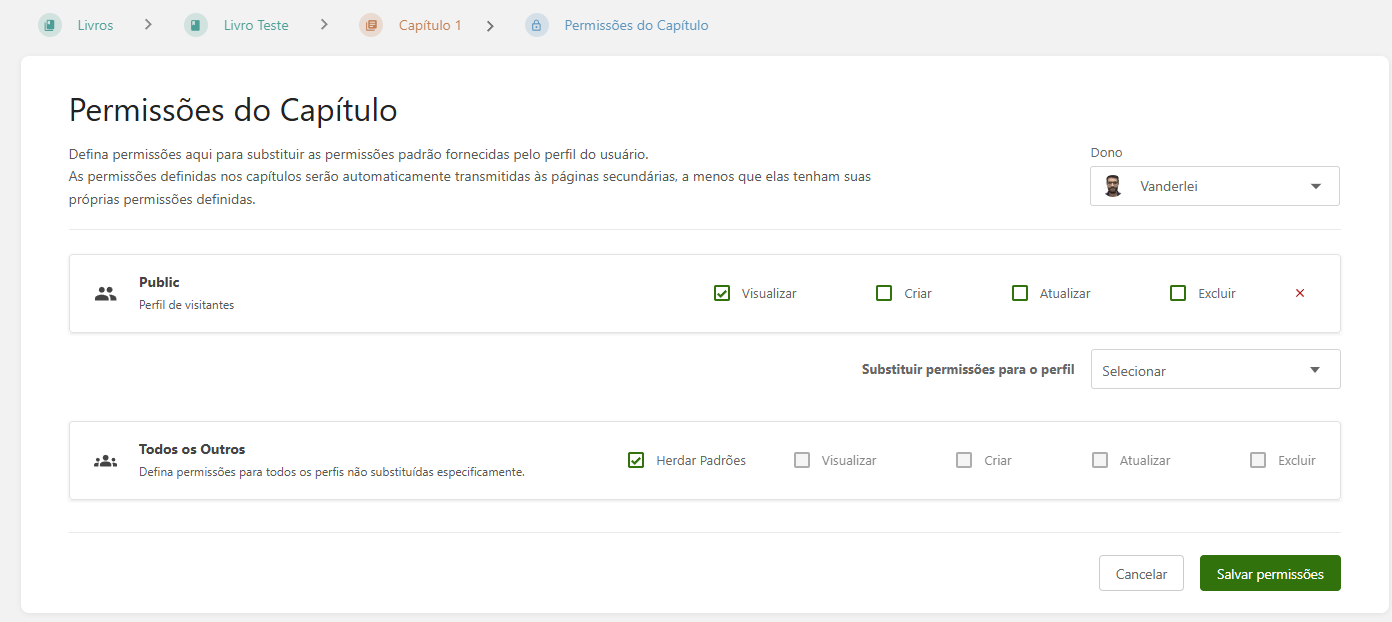Check Excluir for the Public role

(1178, 293)
